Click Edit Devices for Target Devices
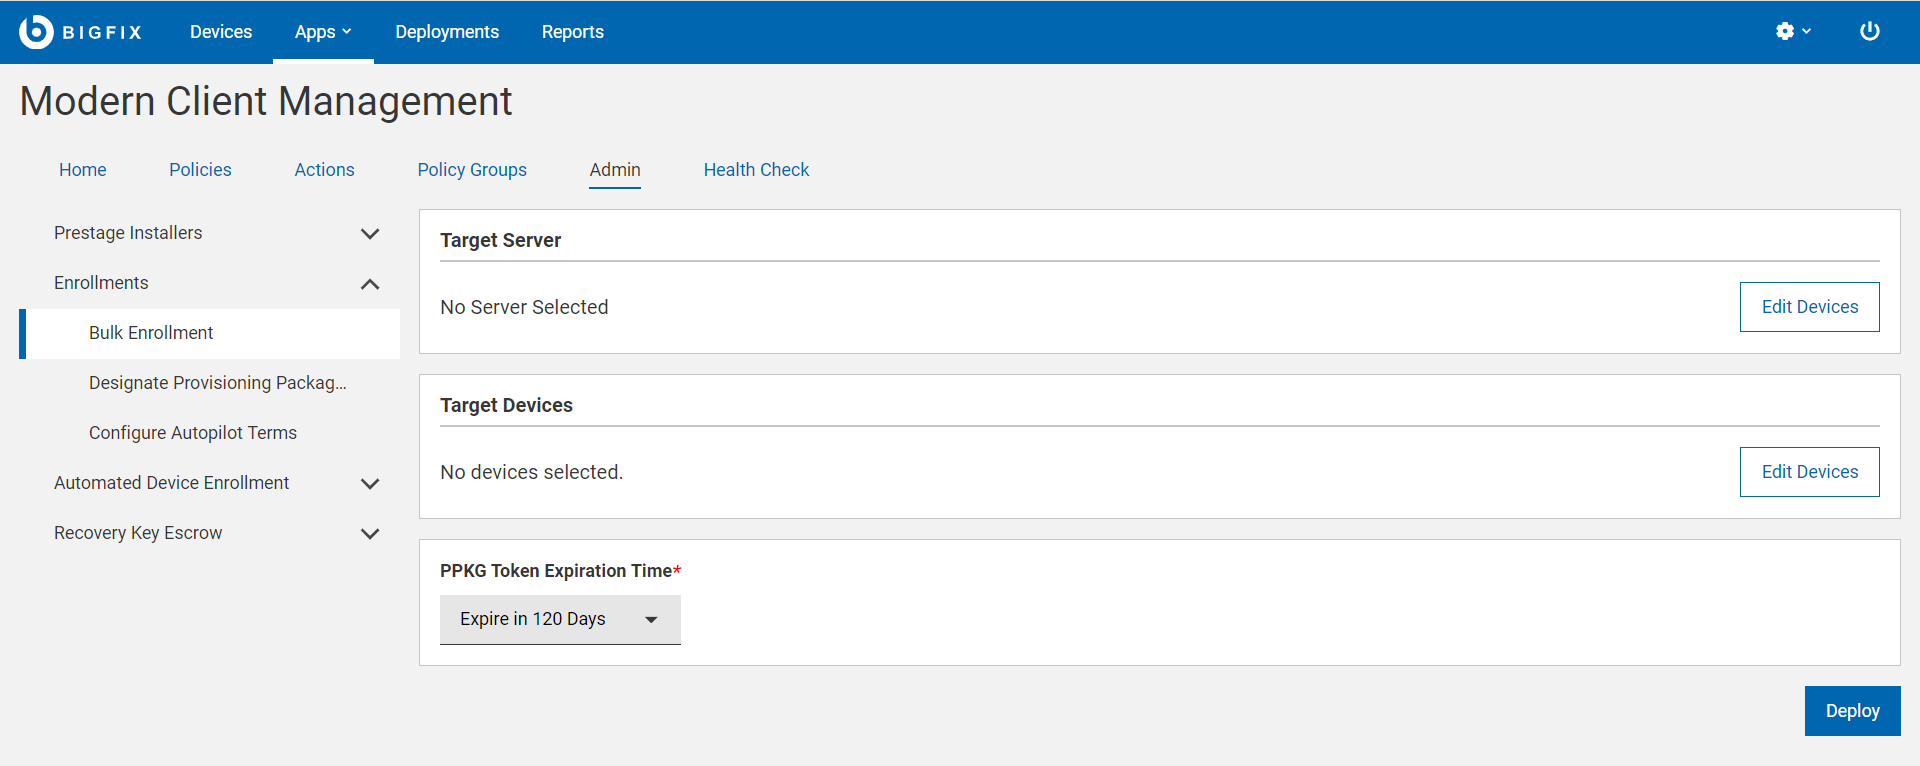 (1809, 472)
